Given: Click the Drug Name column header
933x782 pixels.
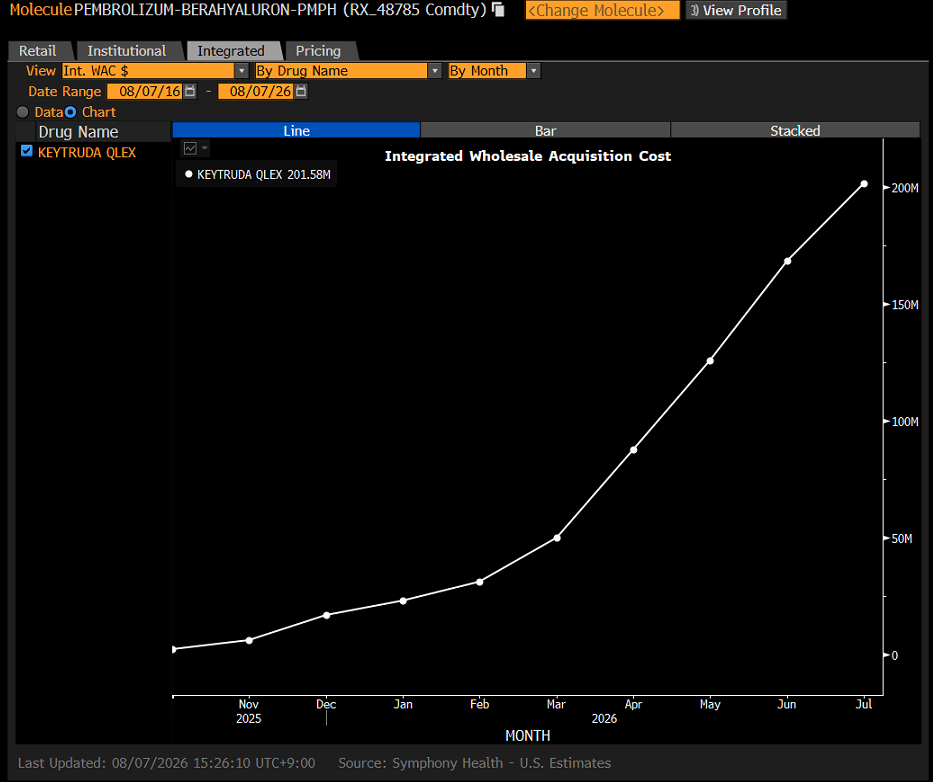Looking at the screenshot, I should [79, 132].
